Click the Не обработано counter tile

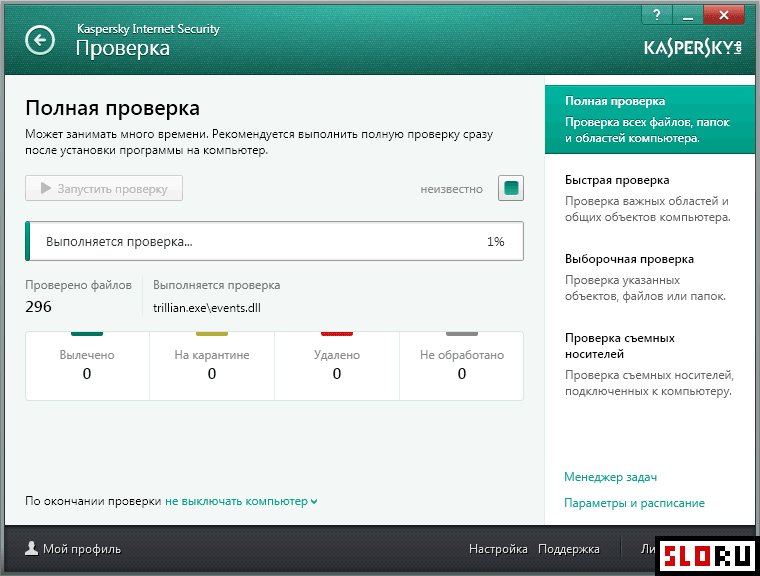461,366
